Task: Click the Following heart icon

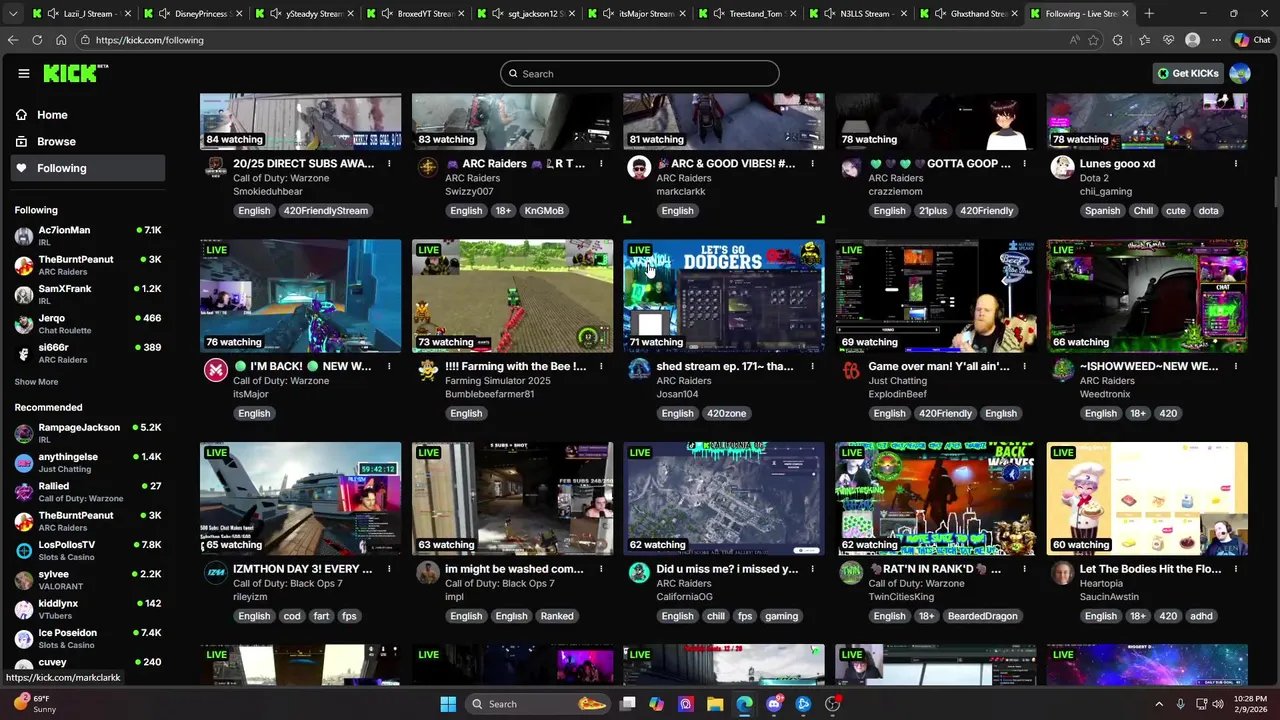Action: pos(21,168)
